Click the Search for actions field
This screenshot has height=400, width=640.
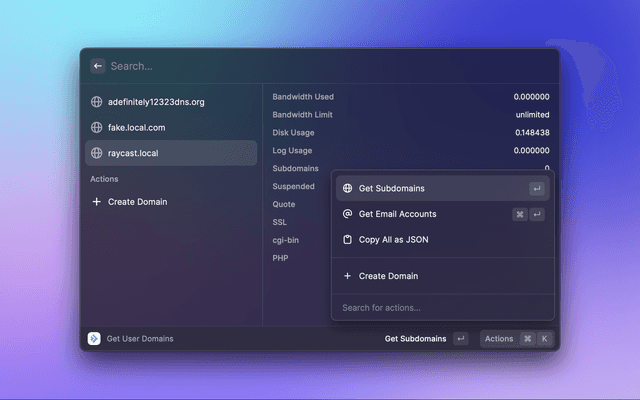[x=442, y=308]
